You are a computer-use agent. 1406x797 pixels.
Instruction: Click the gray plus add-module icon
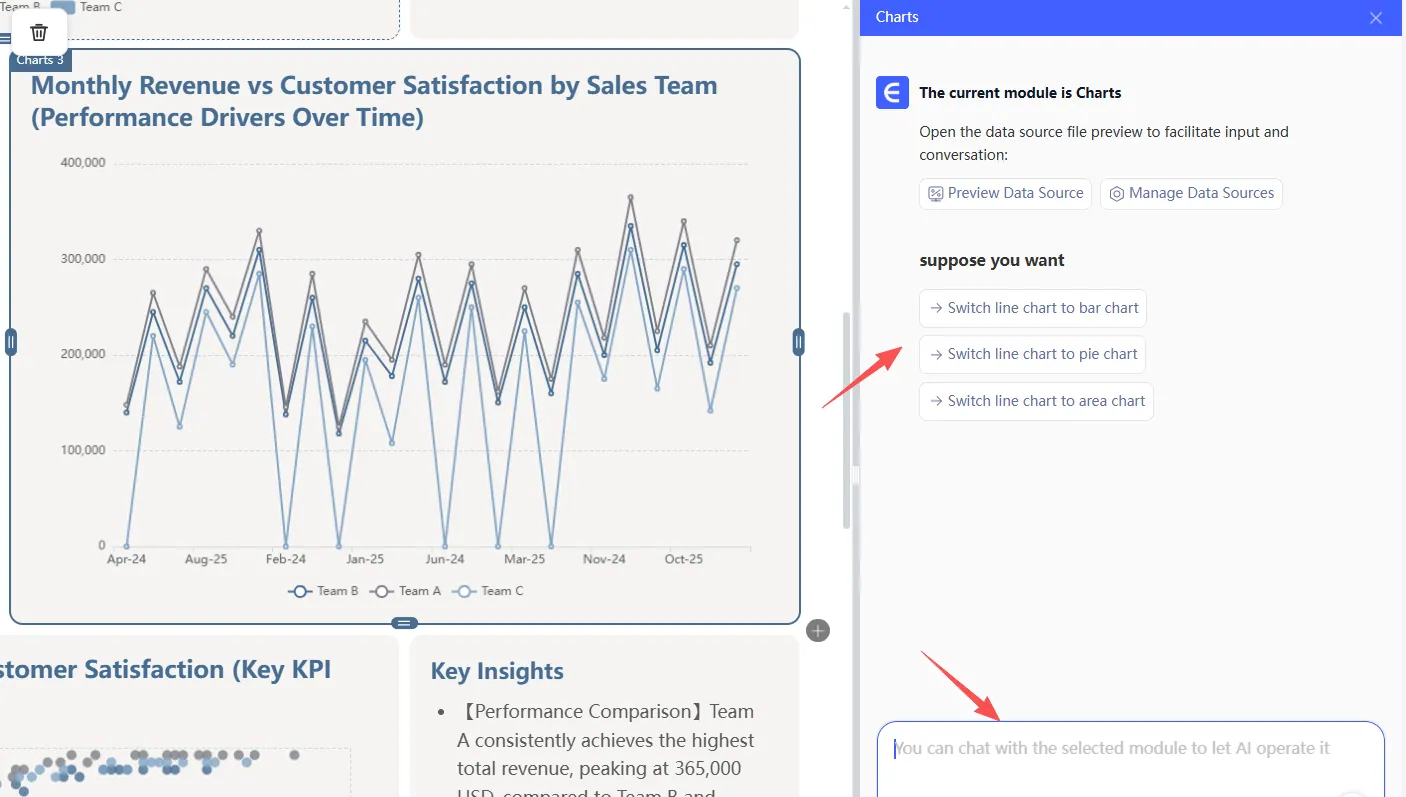[818, 630]
